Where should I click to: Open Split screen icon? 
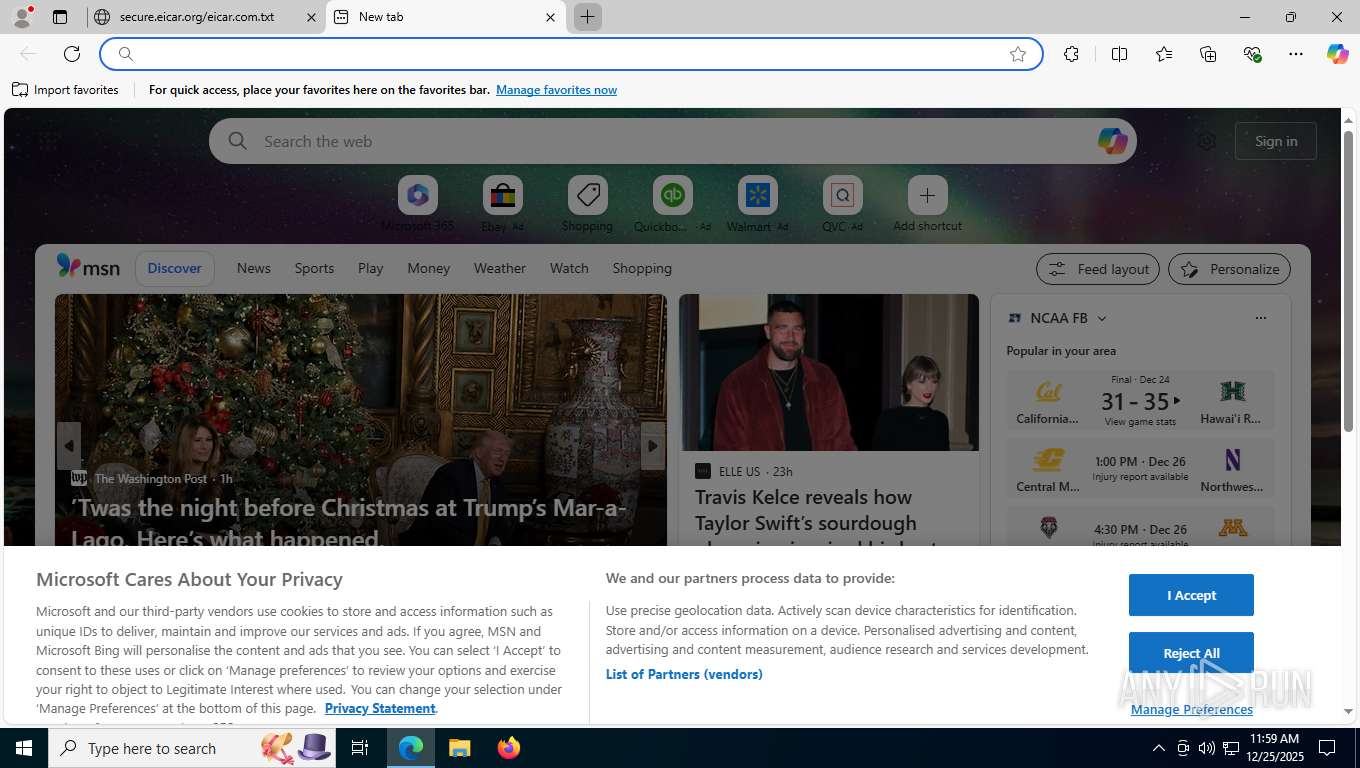point(1120,54)
